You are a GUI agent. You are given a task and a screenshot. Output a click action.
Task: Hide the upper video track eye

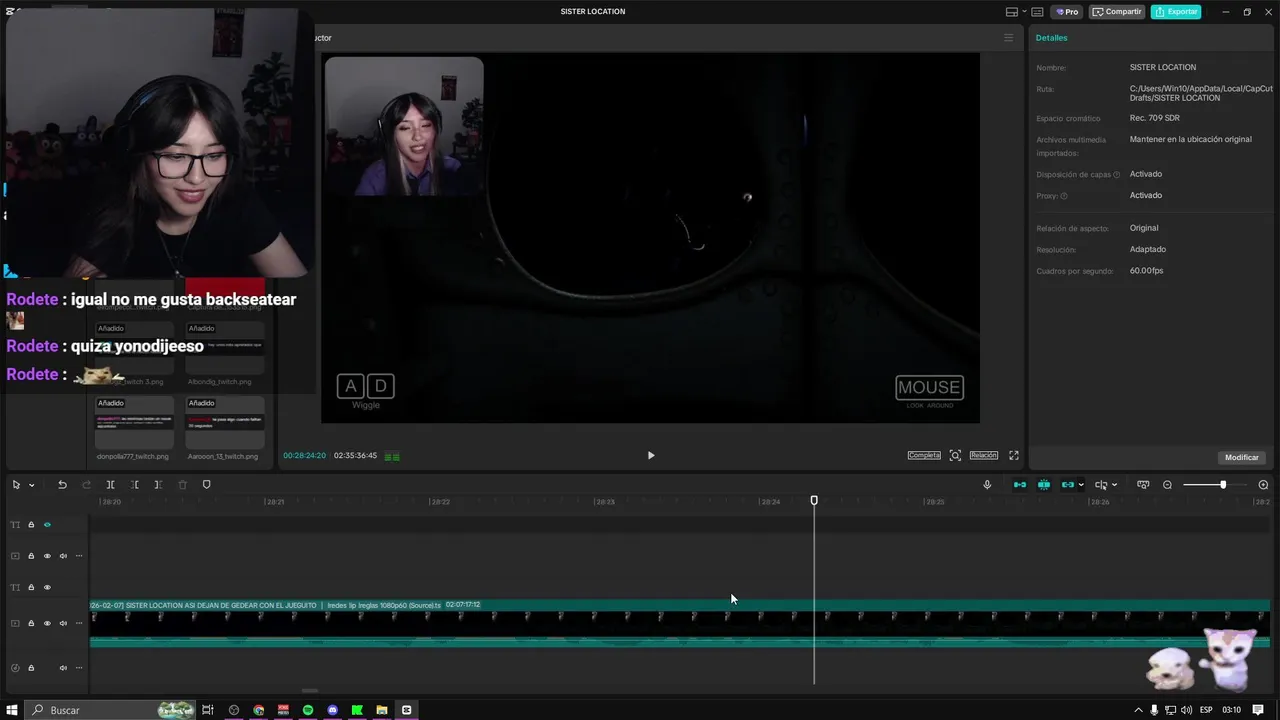47,556
